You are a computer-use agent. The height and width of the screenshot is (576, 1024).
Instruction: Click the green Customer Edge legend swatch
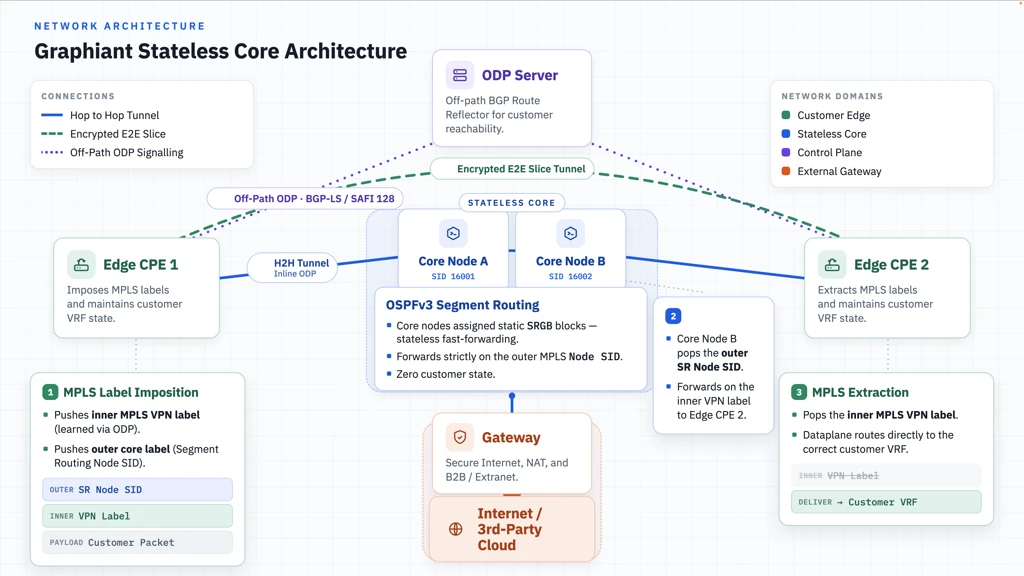(786, 115)
